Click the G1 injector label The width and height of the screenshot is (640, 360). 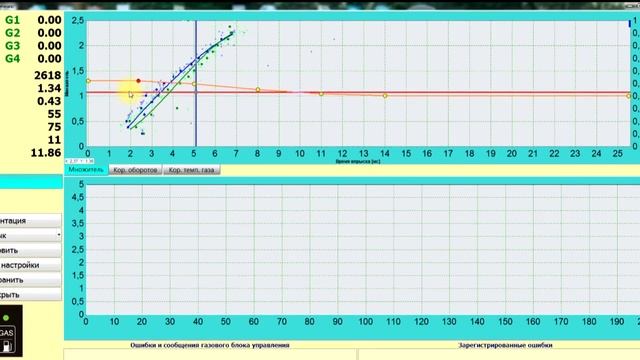[x=12, y=20]
